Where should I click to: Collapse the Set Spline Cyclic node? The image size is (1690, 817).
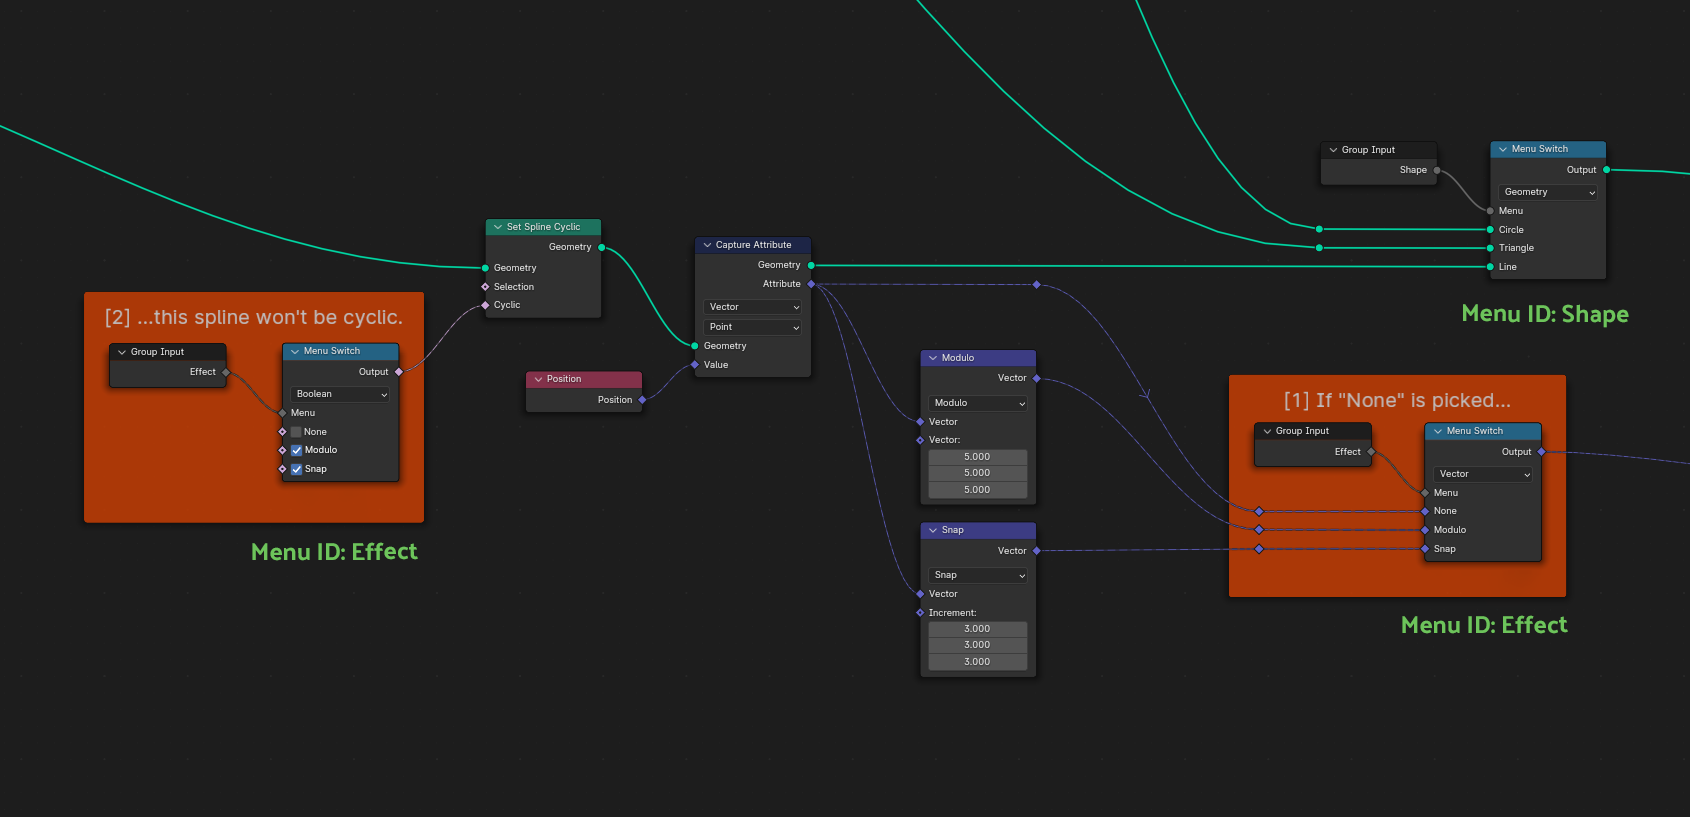point(498,227)
